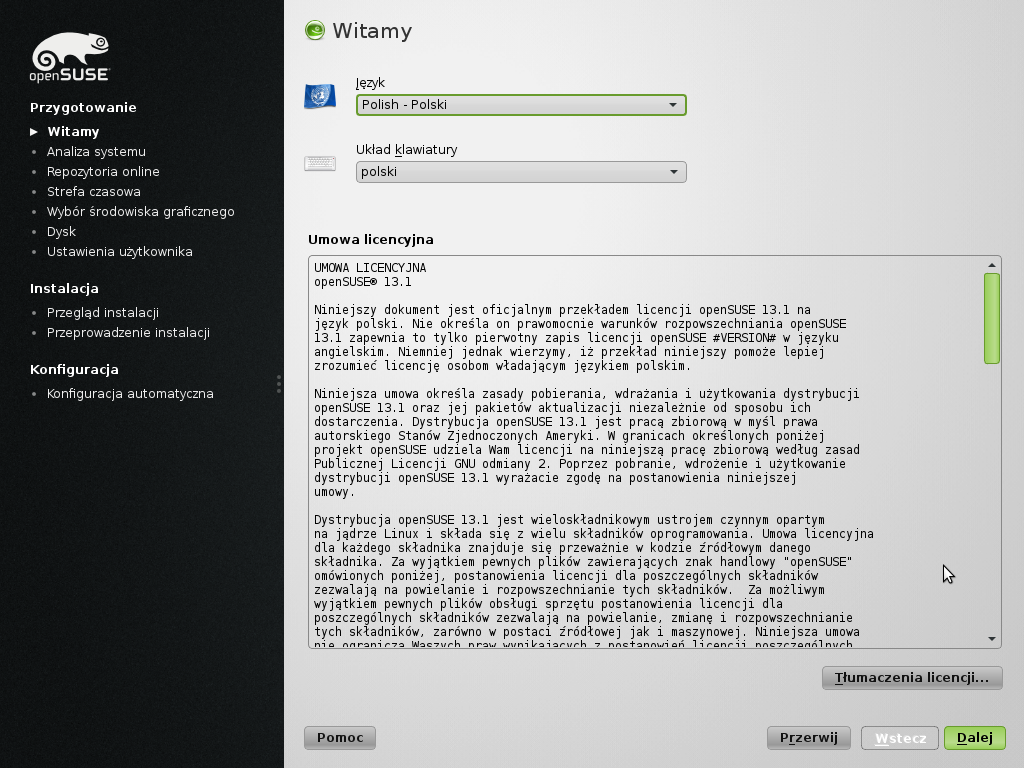Click the Przerwij abort button

808,738
